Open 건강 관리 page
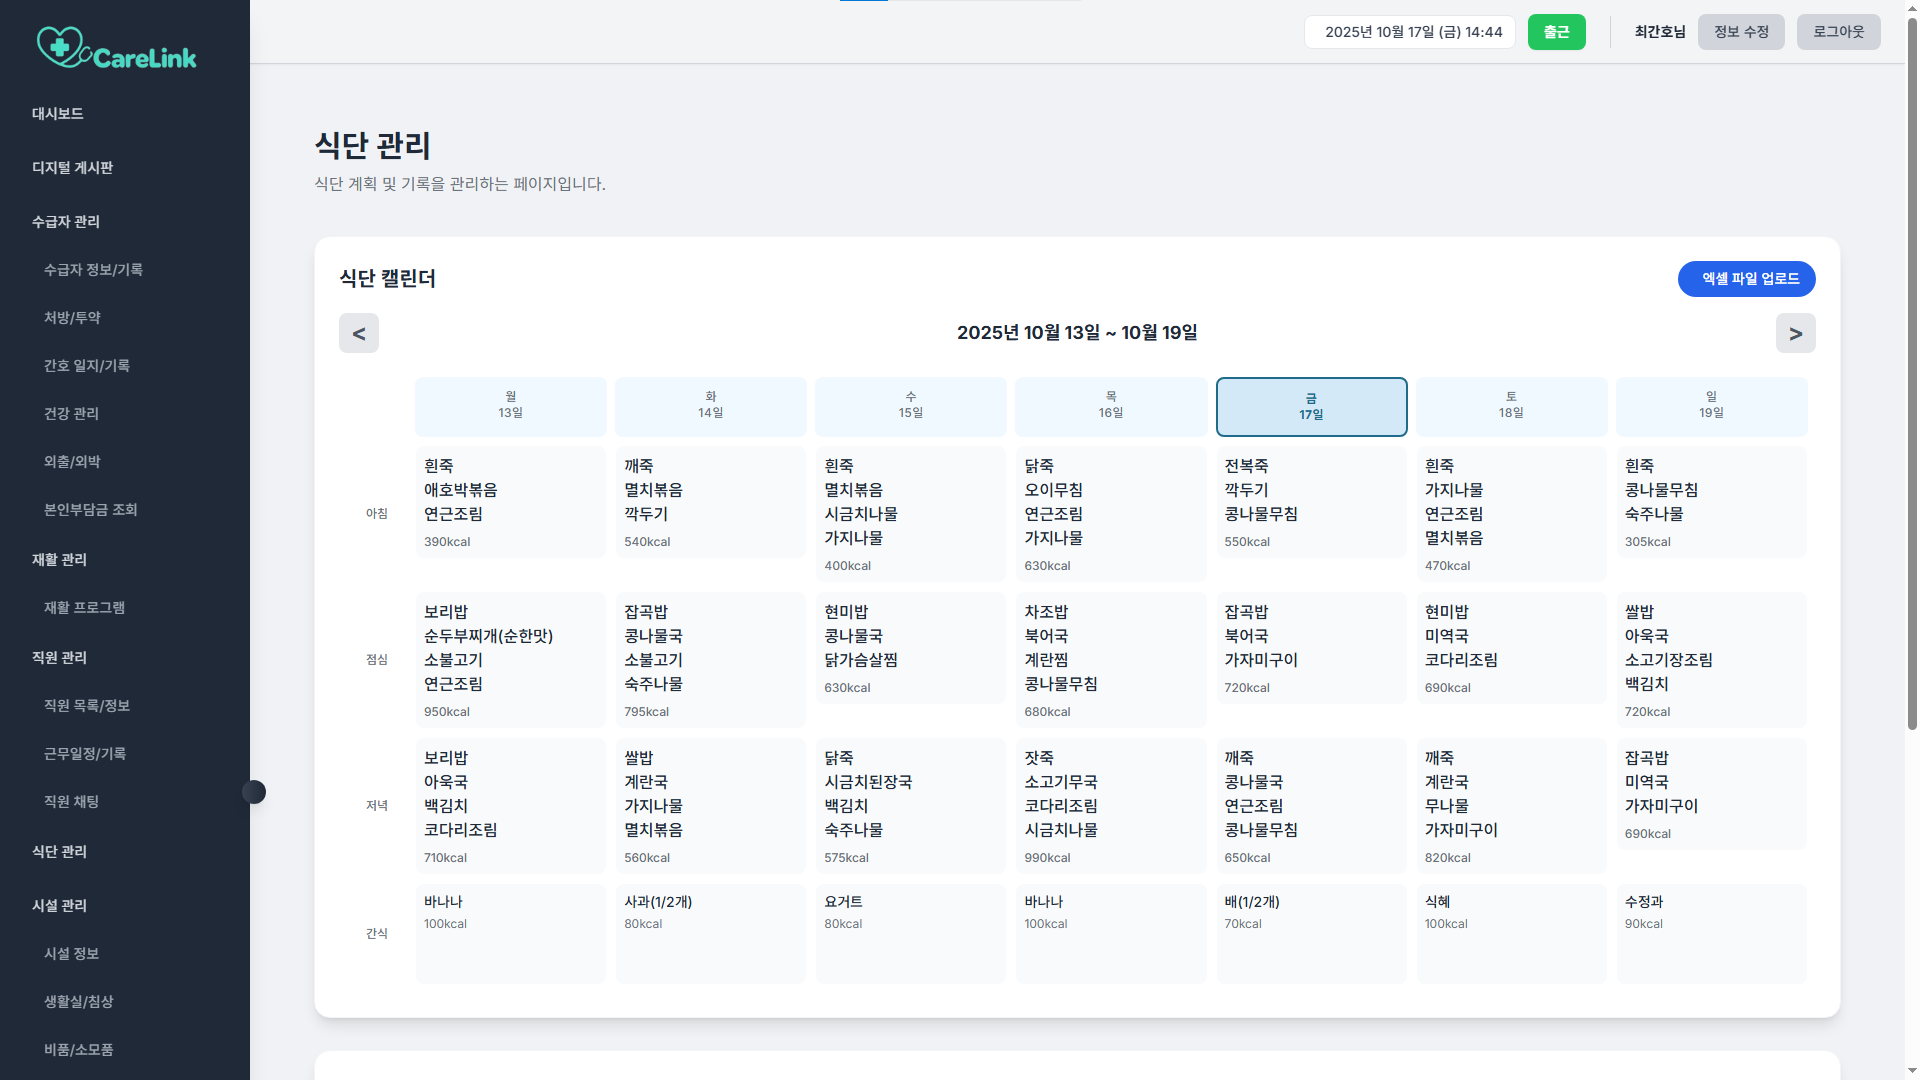Image resolution: width=1920 pixels, height=1080 pixels. coord(71,414)
